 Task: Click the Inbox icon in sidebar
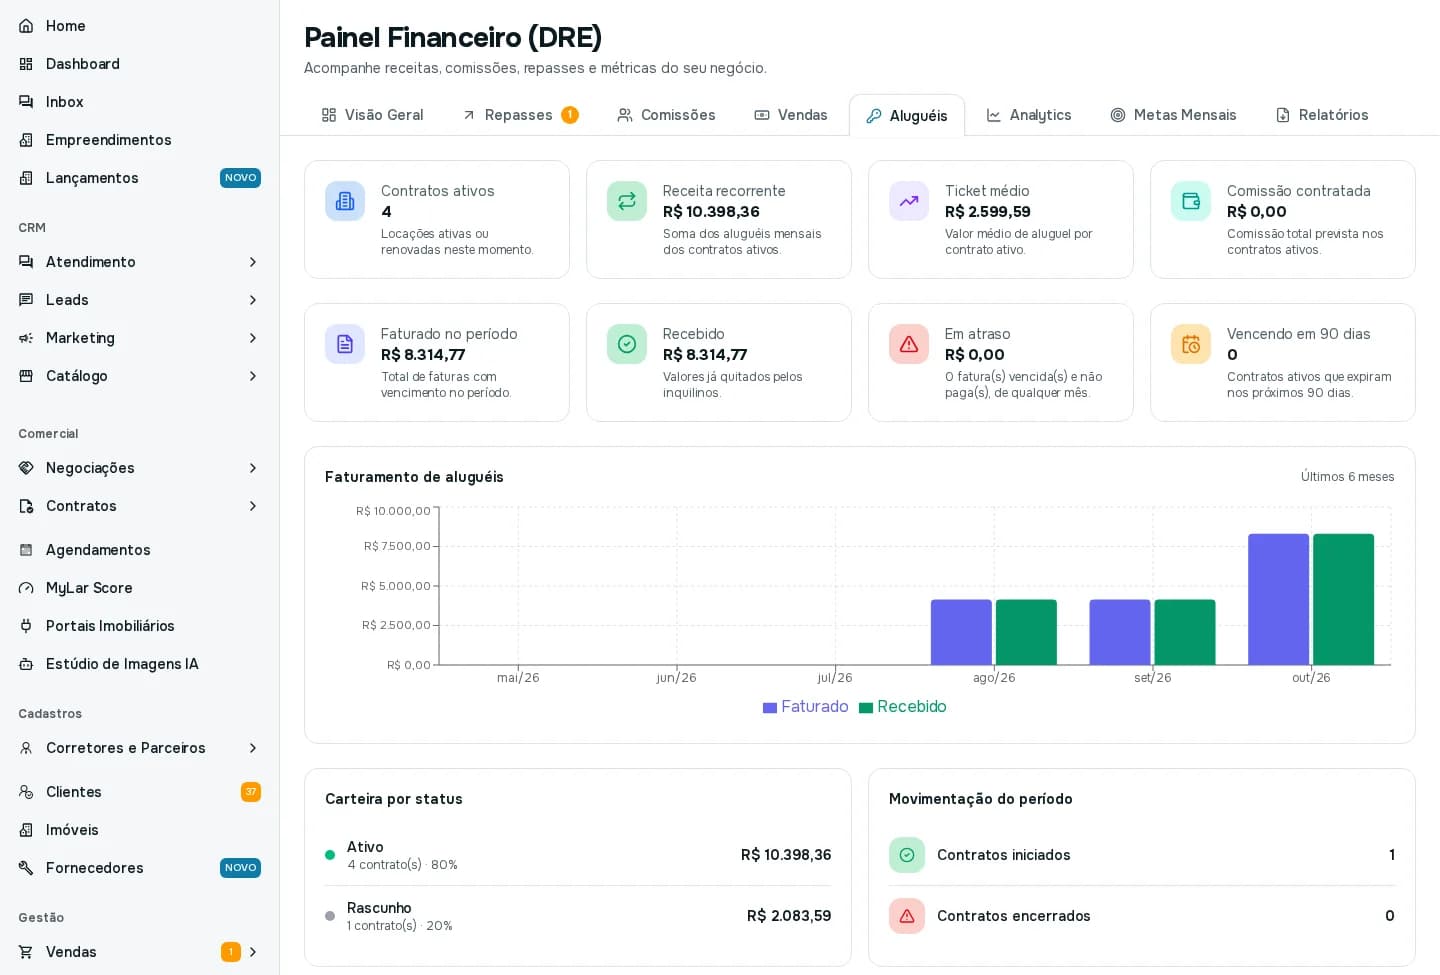[x=26, y=102]
